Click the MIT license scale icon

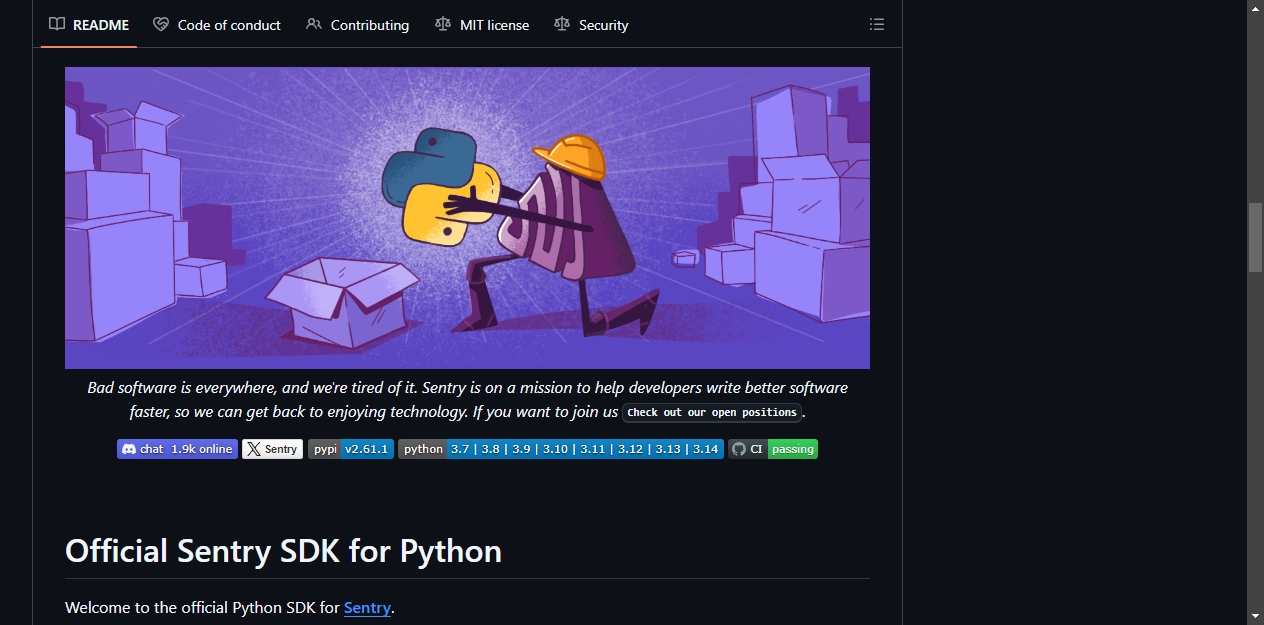pos(443,25)
